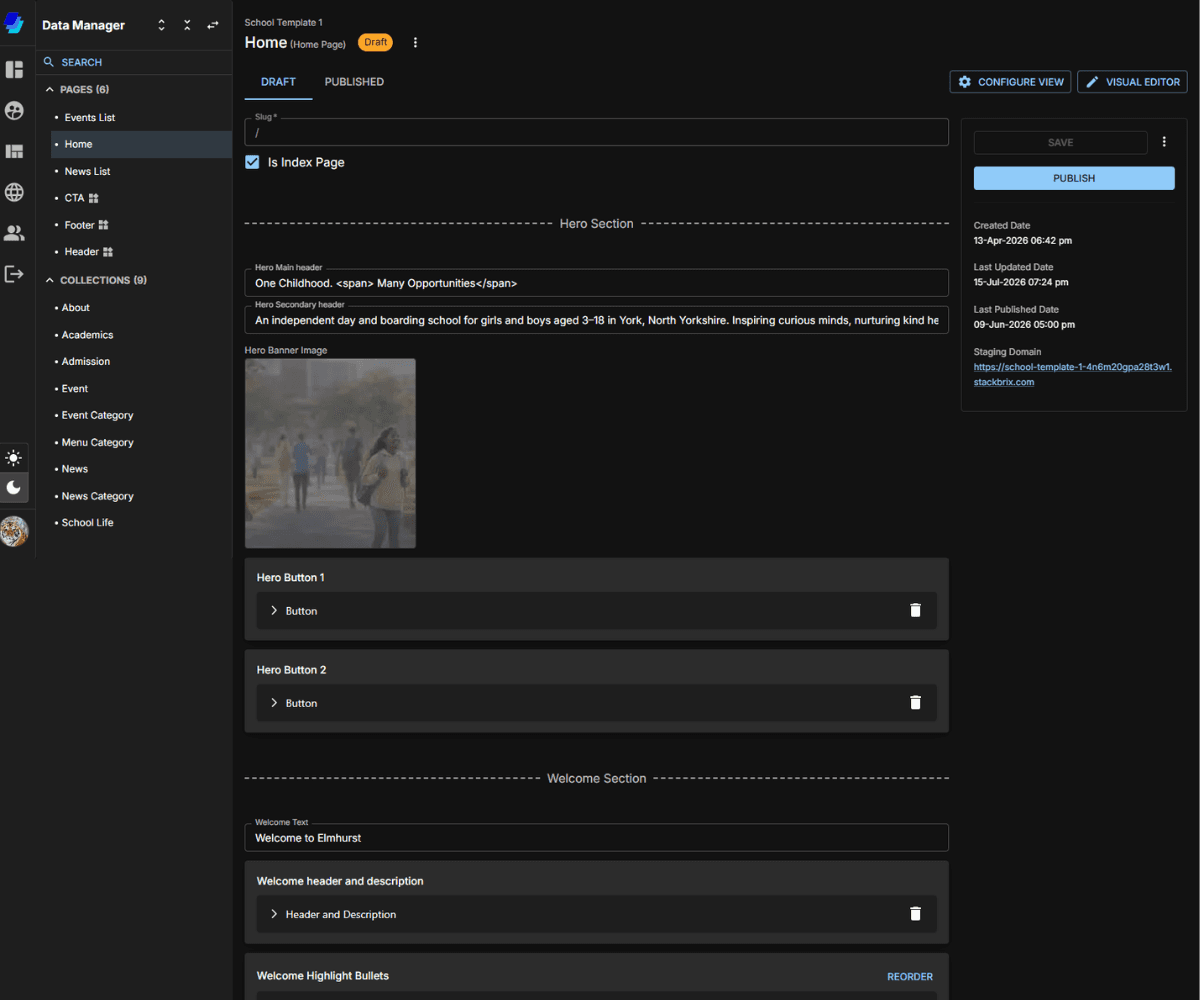The width and height of the screenshot is (1200, 1000).
Task: Open the globe domains icon
Action: [x=14, y=192]
